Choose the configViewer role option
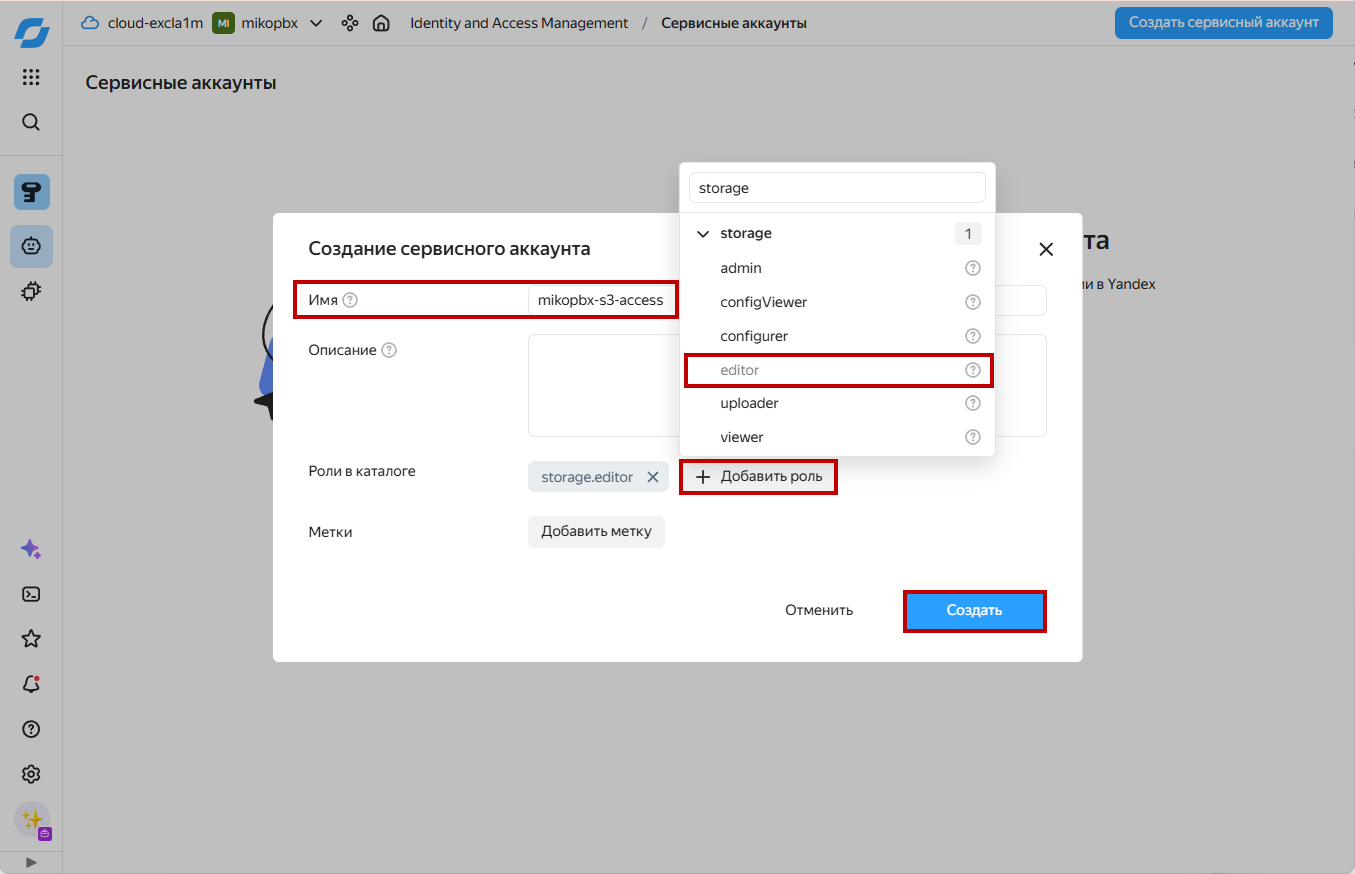The image size is (1355, 874). click(763, 302)
